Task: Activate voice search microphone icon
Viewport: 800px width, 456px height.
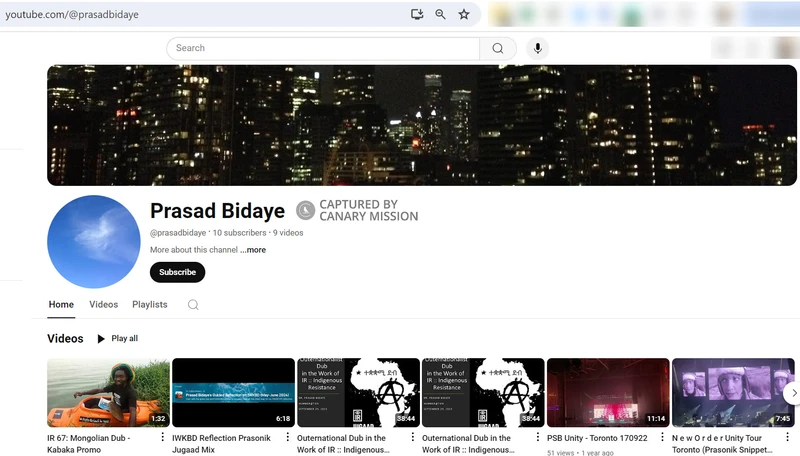Action: coord(537,48)
